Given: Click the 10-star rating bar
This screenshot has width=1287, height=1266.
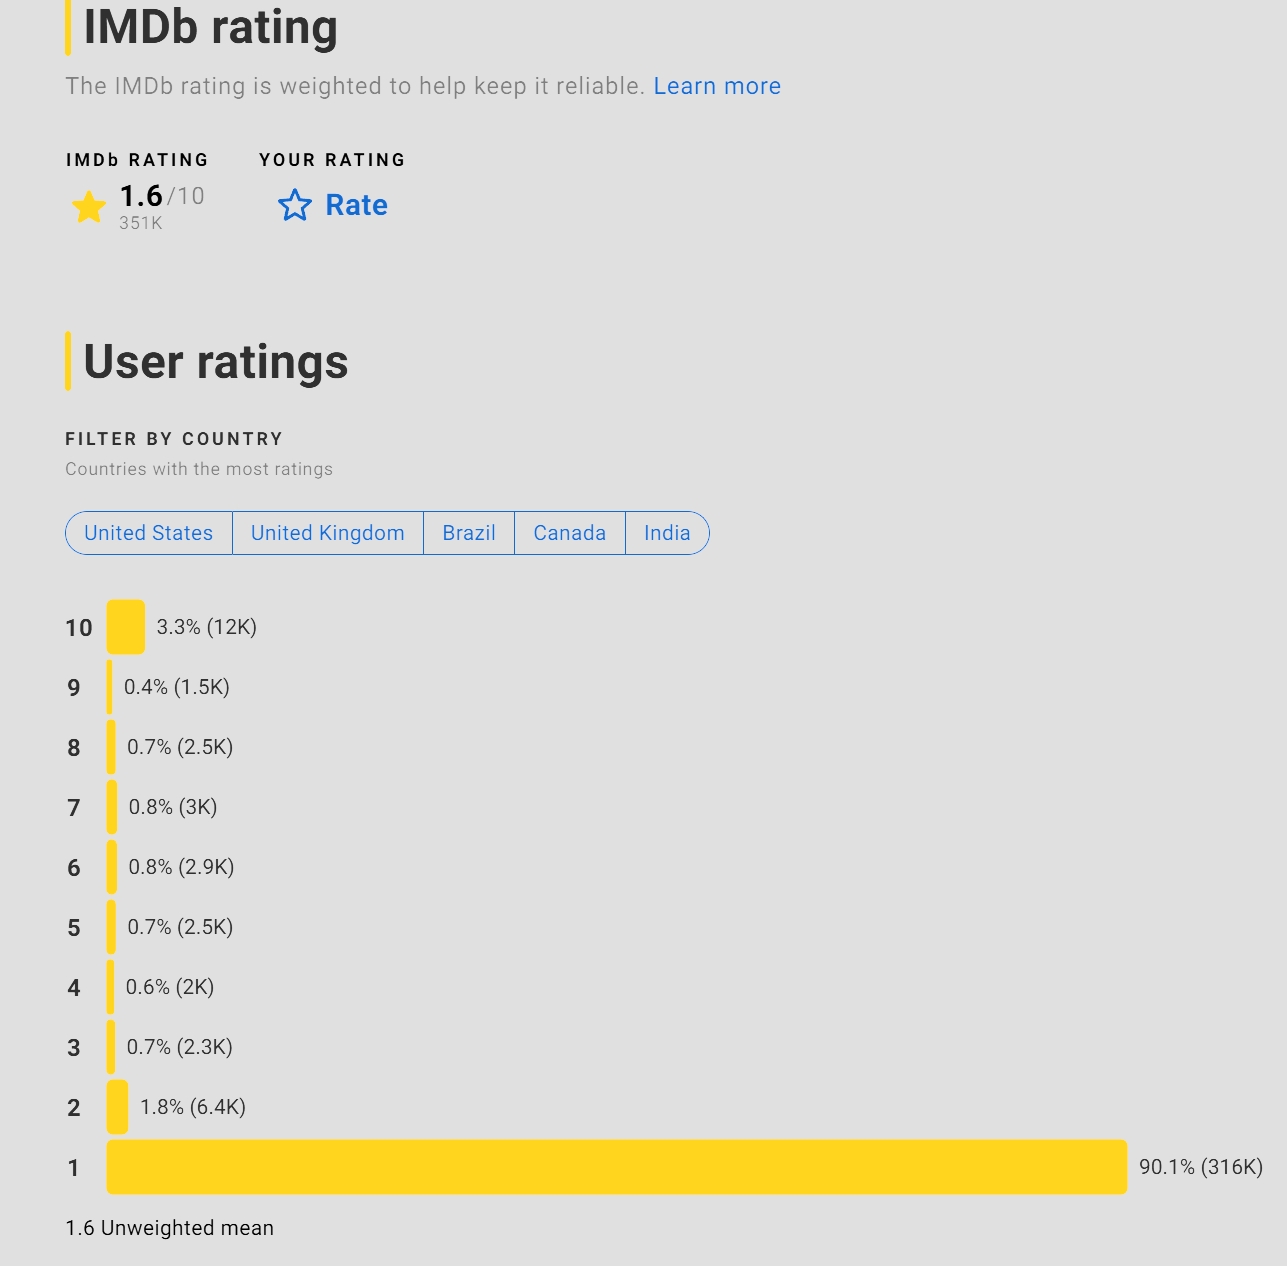Looking at the screenshot, I should pyautogui.click(x=126, y=627).
